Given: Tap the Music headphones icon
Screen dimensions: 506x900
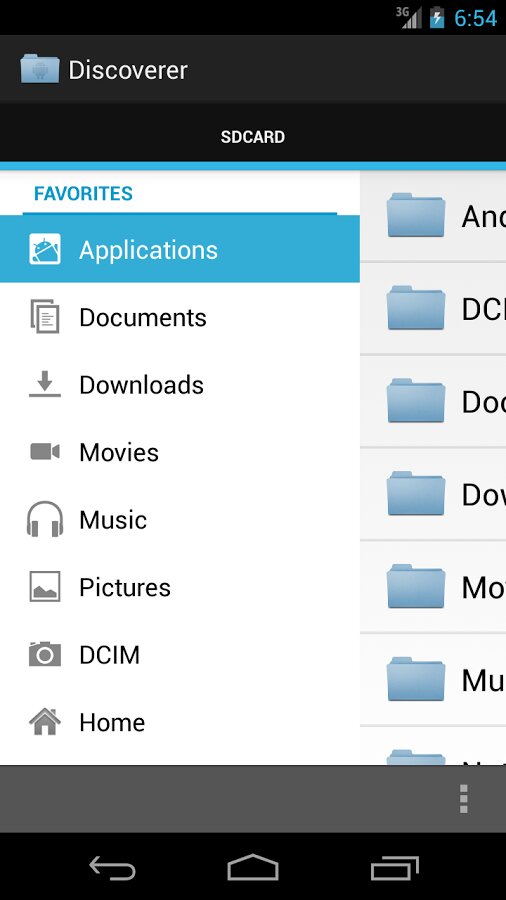Looking at the screenshot, I should click(x=45, y=519).
